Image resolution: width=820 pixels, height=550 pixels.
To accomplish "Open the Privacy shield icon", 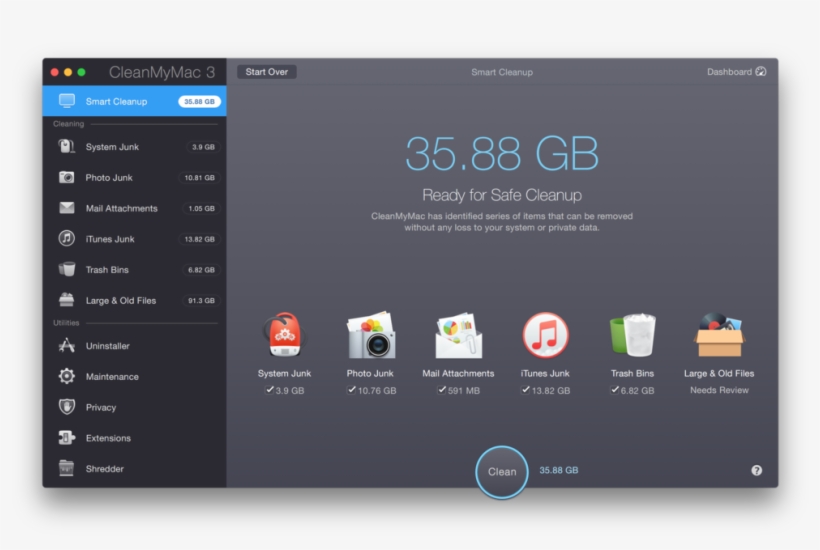I will coord(66,407).
